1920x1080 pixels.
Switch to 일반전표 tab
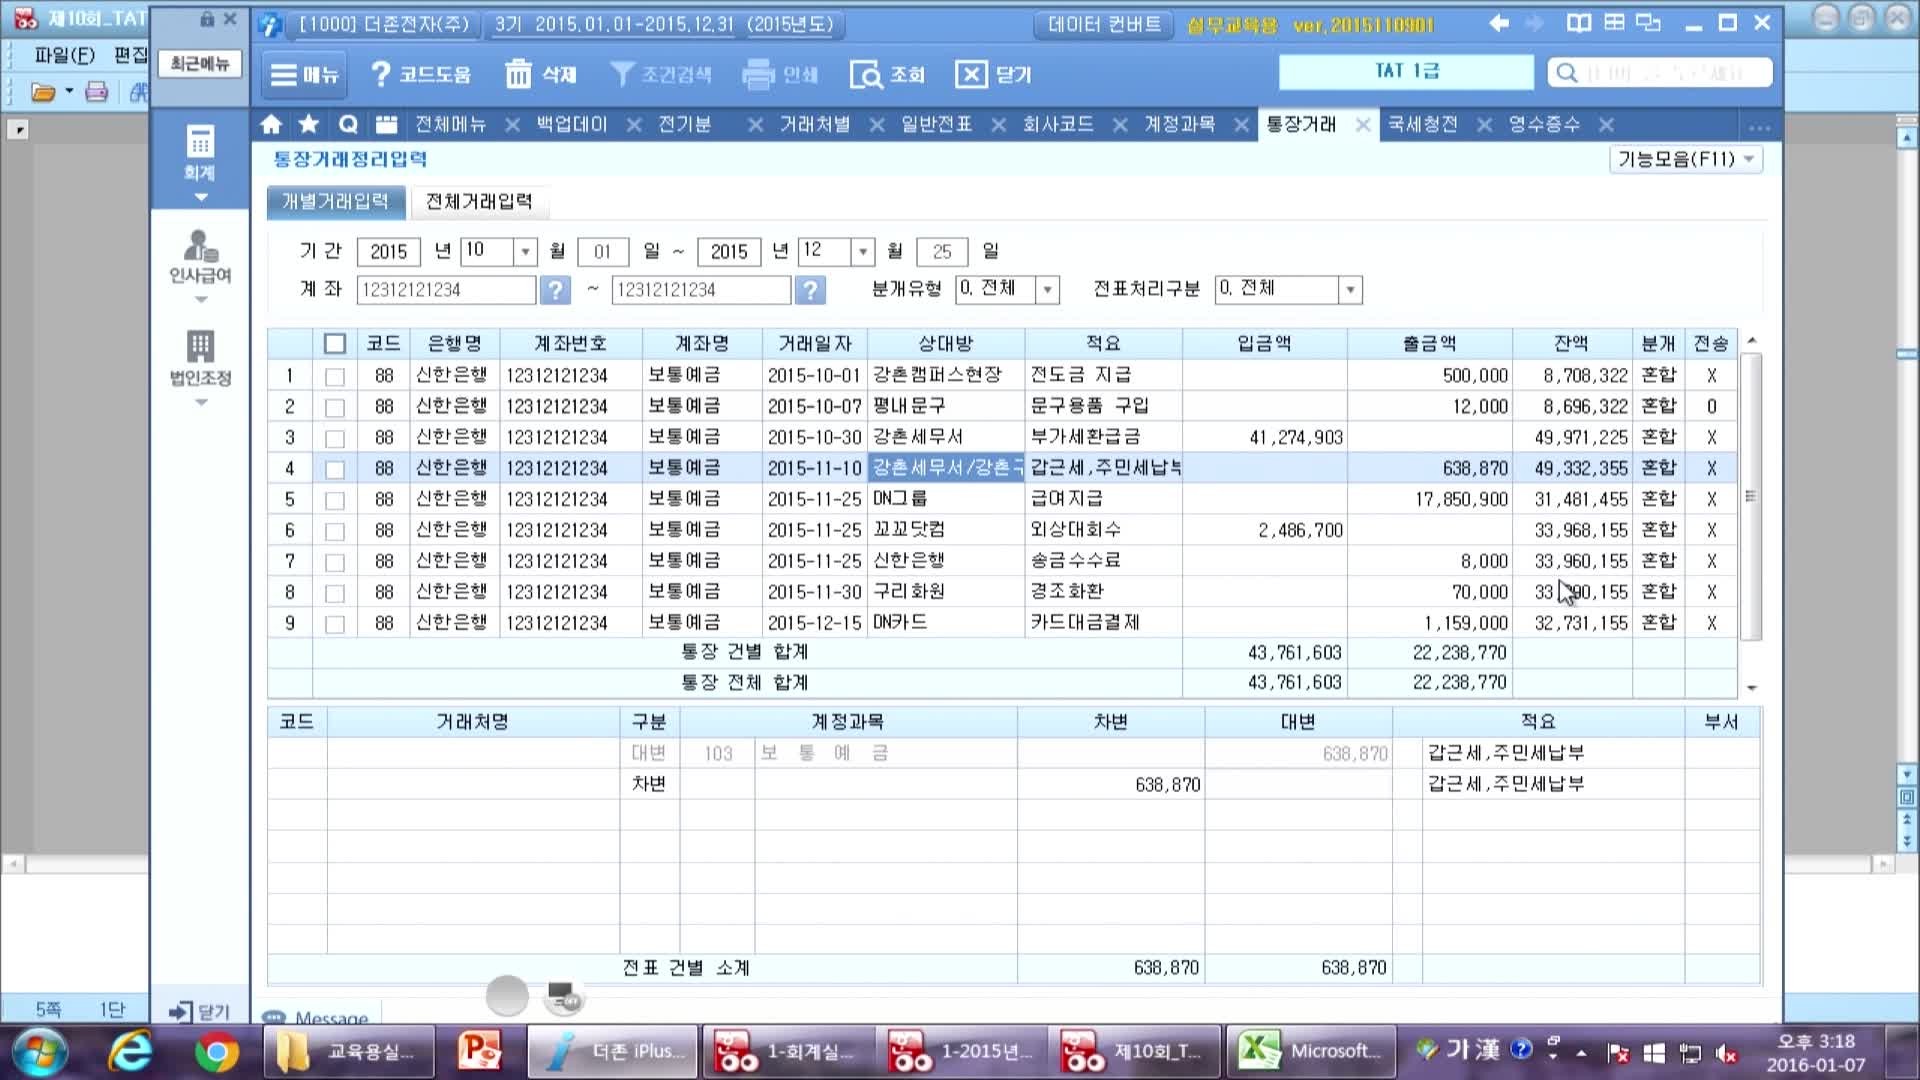[x=936, y=124]
